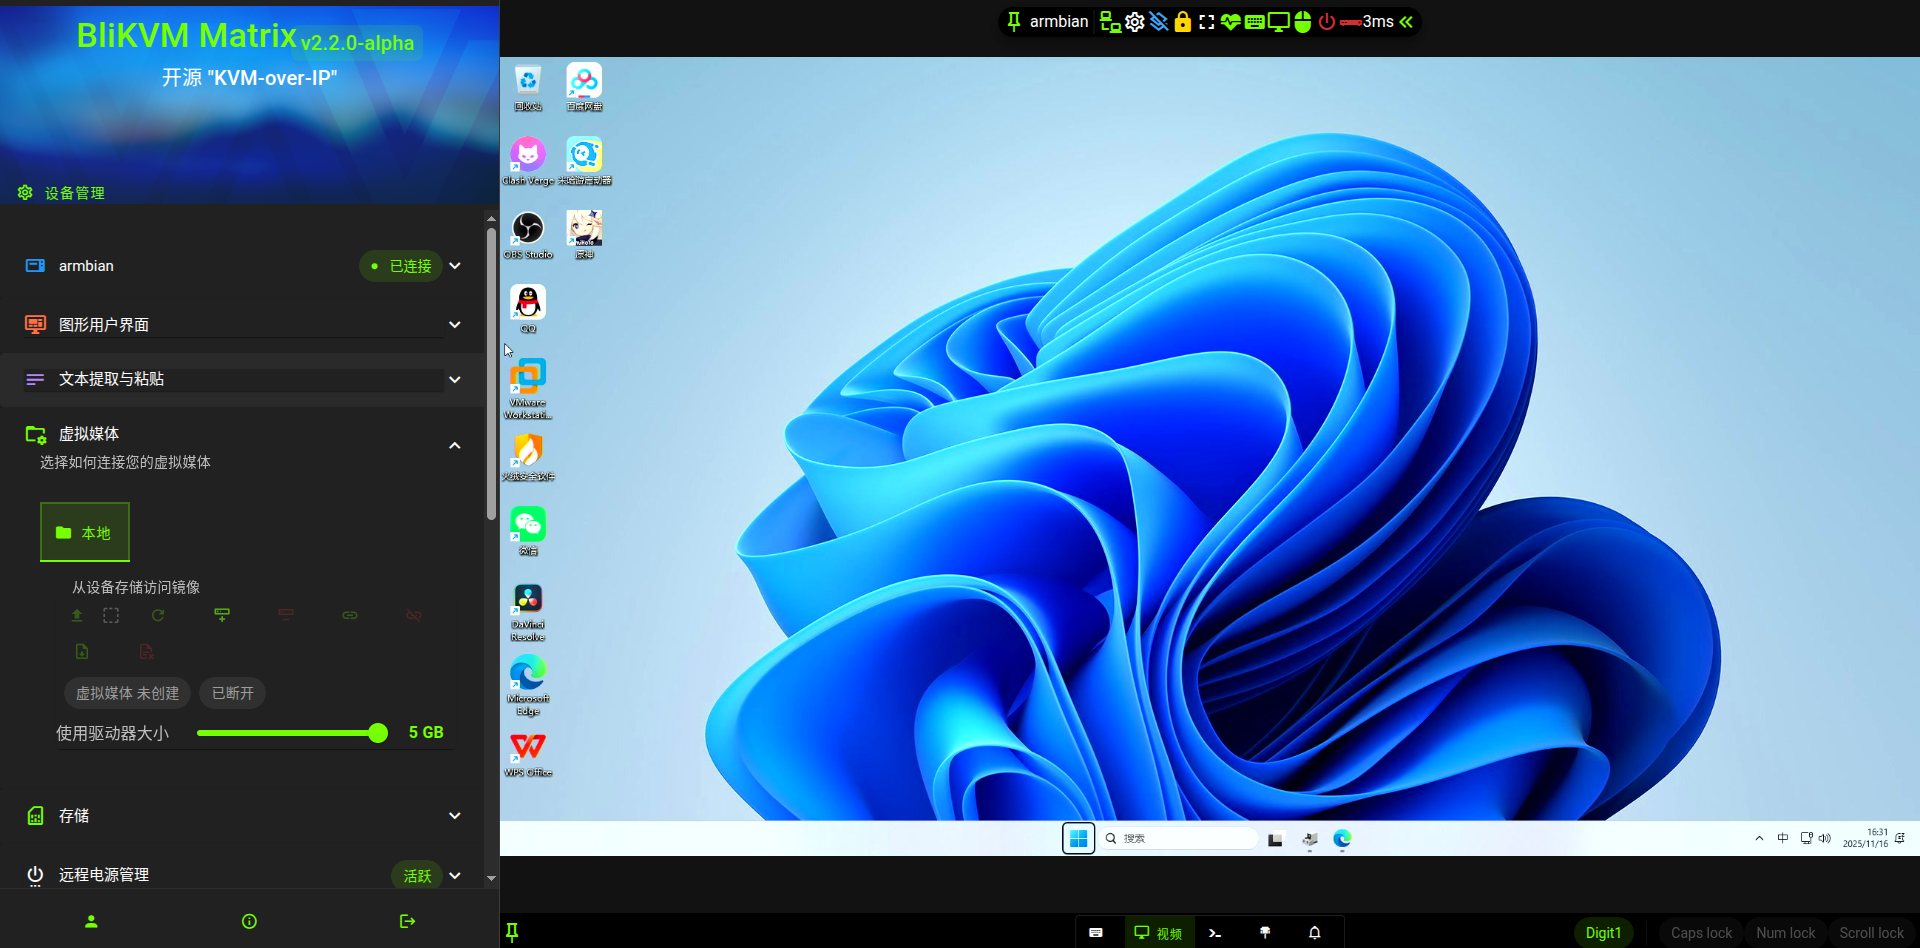Click the refresh icon in virtual media panel
Screen dimensions: 1920x948
click(x=158, y=615)
